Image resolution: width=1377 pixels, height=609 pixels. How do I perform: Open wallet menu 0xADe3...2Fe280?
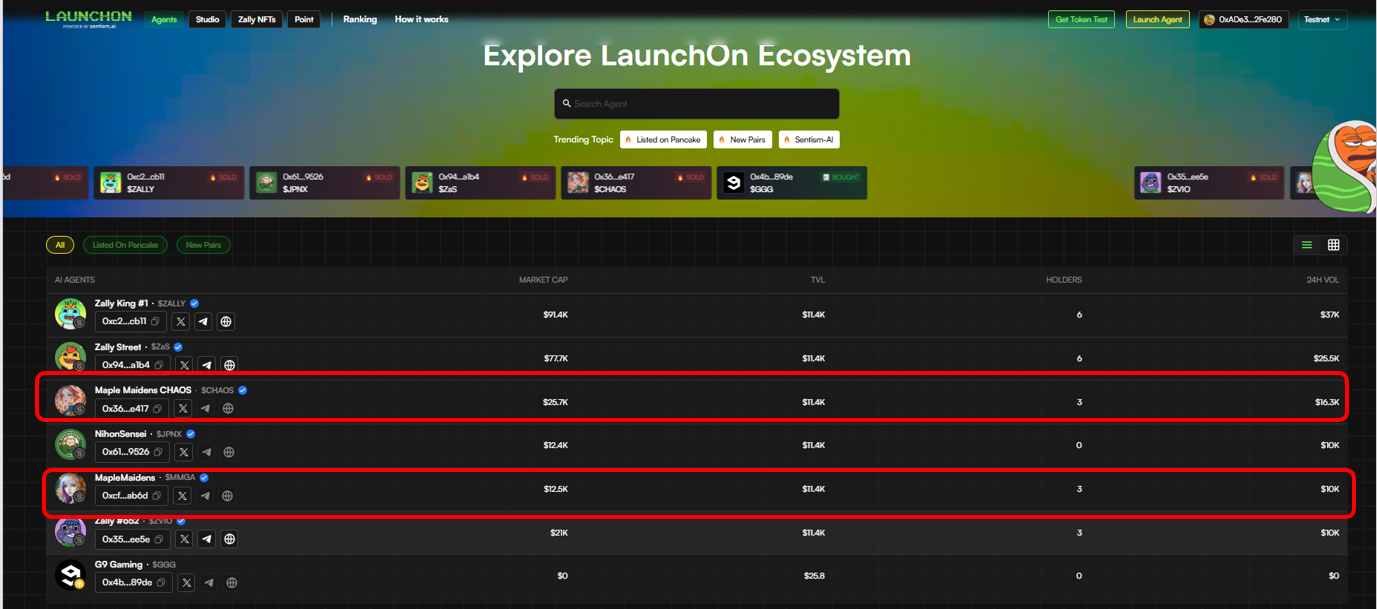[x=1243, y=19]
